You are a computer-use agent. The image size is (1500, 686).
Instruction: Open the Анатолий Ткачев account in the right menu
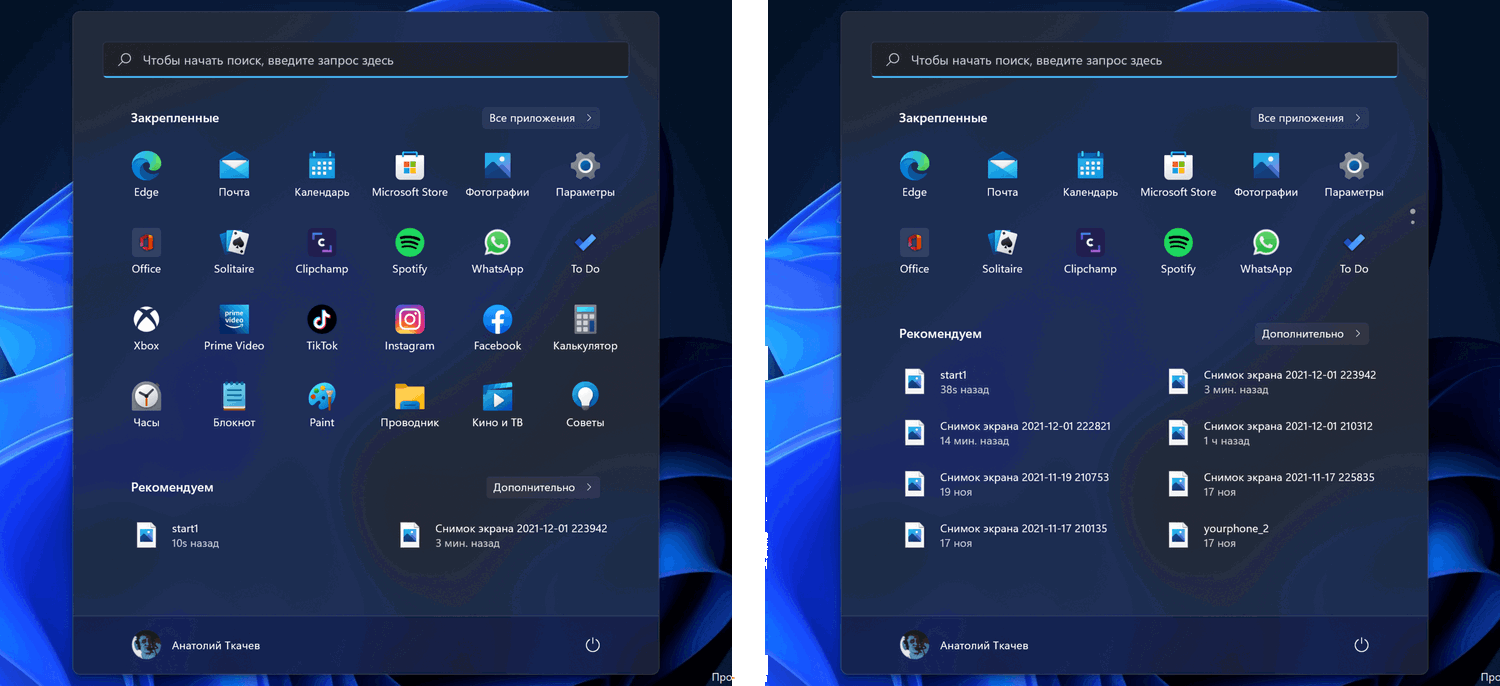coord(964,645)
